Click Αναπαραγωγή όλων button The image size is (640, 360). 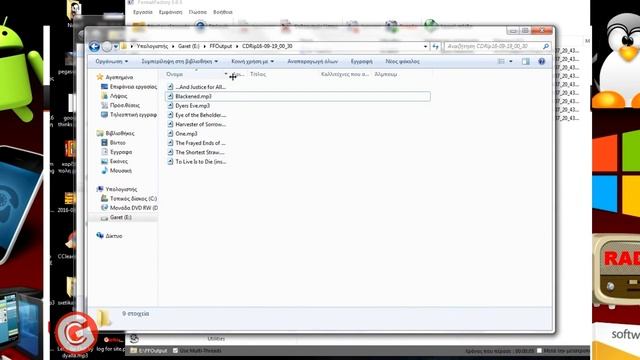[x=313, y=62]
